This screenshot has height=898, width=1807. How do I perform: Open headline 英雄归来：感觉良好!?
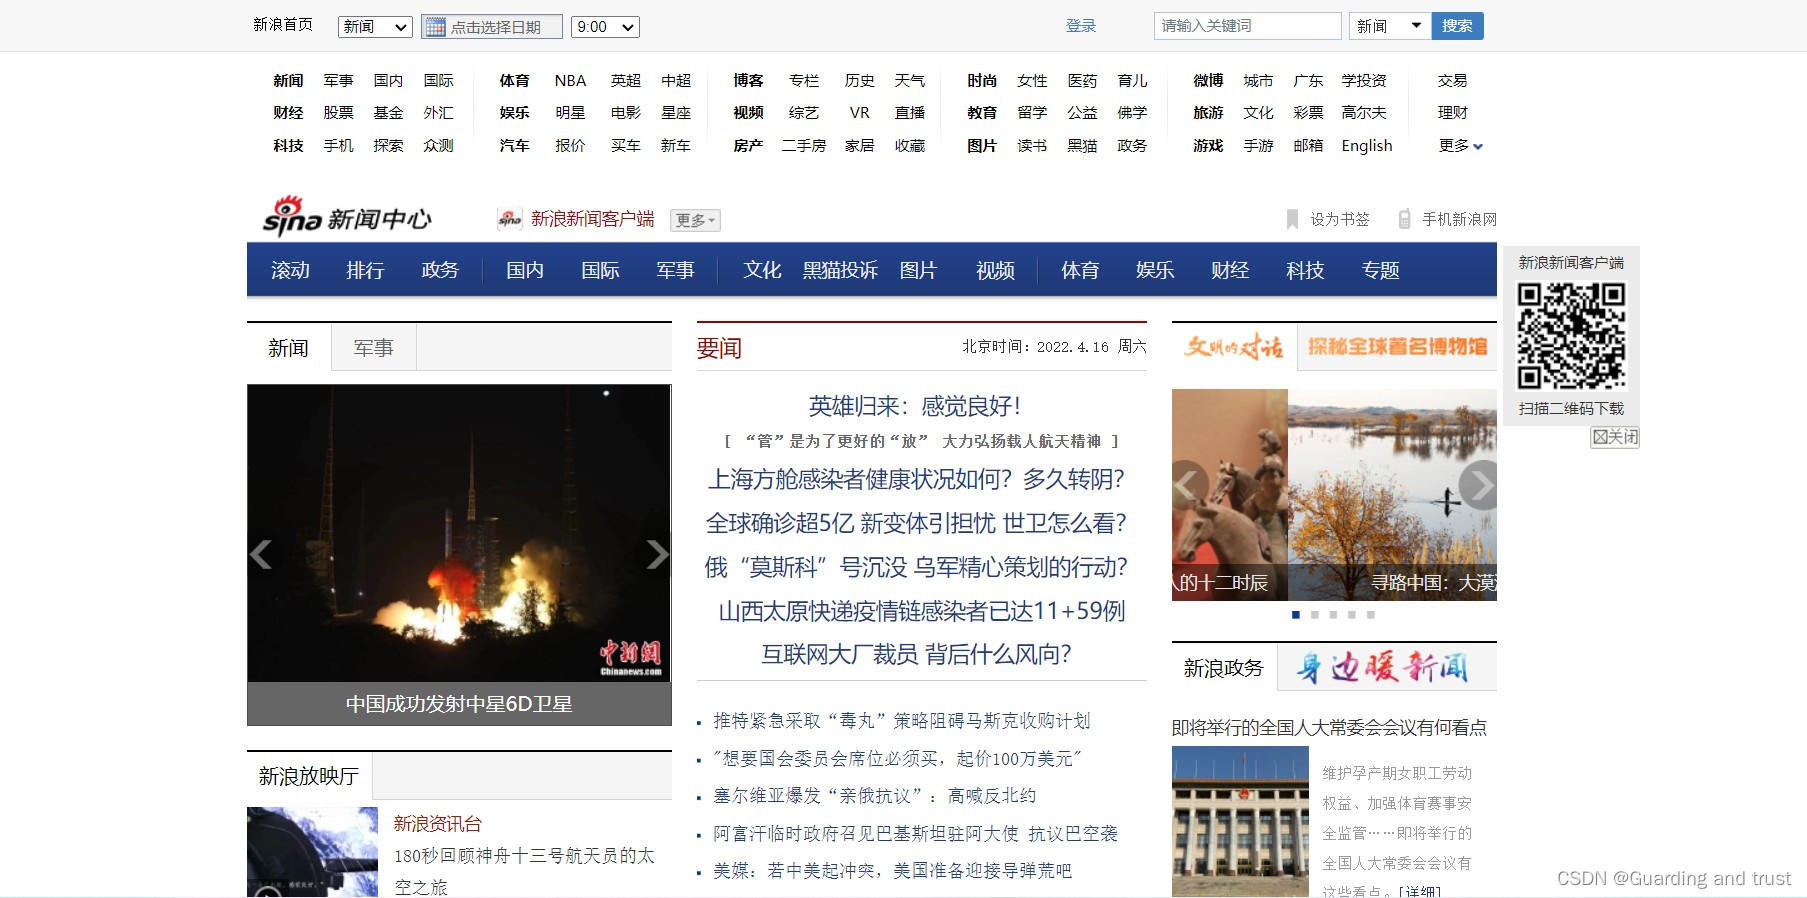coord(915,406)
